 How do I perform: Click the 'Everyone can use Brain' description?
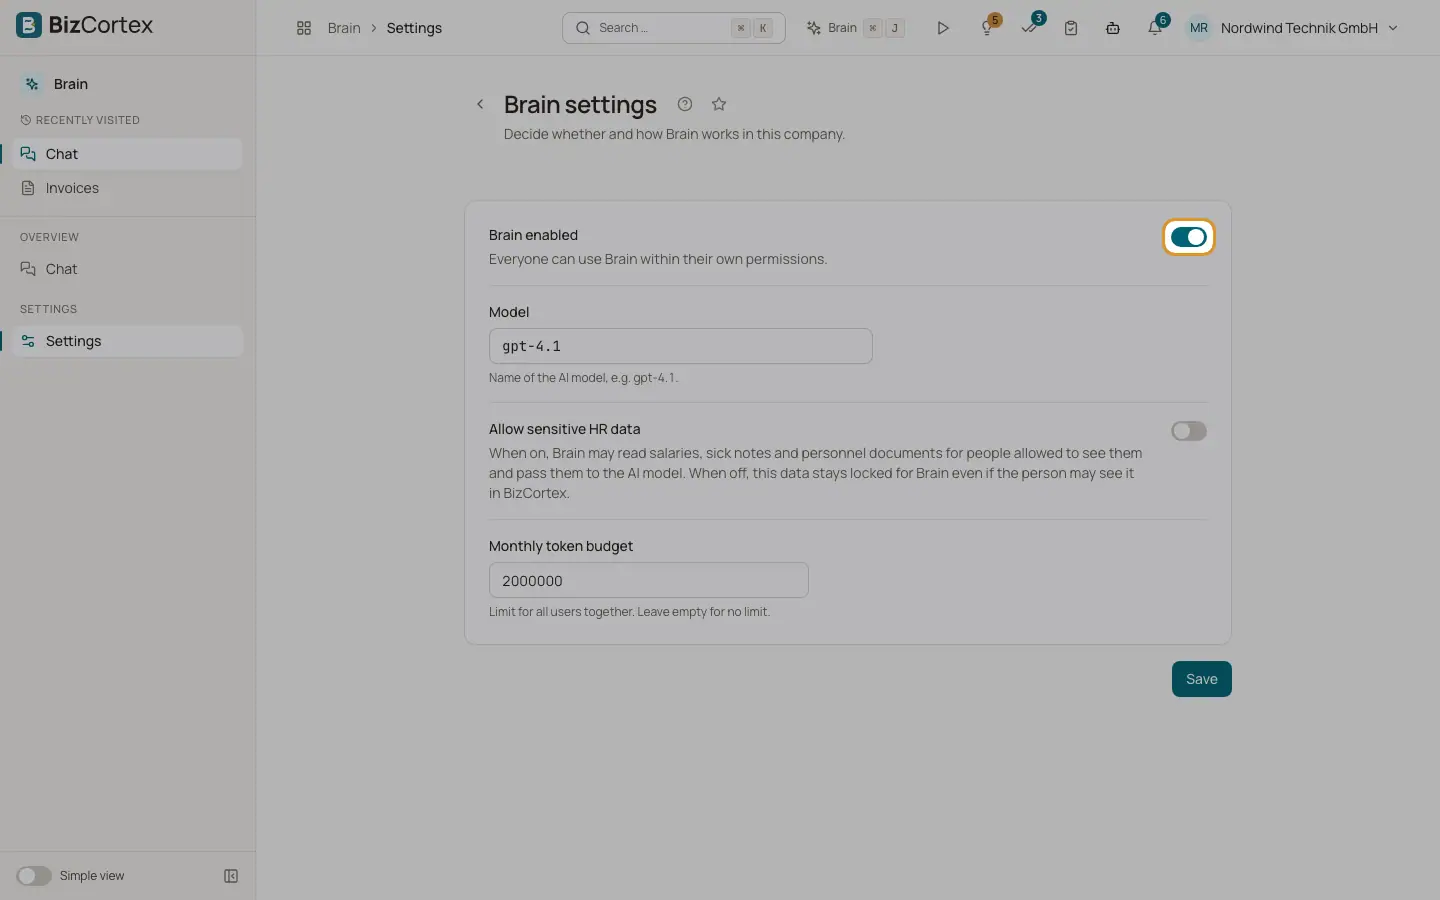[x=658, y=259]
